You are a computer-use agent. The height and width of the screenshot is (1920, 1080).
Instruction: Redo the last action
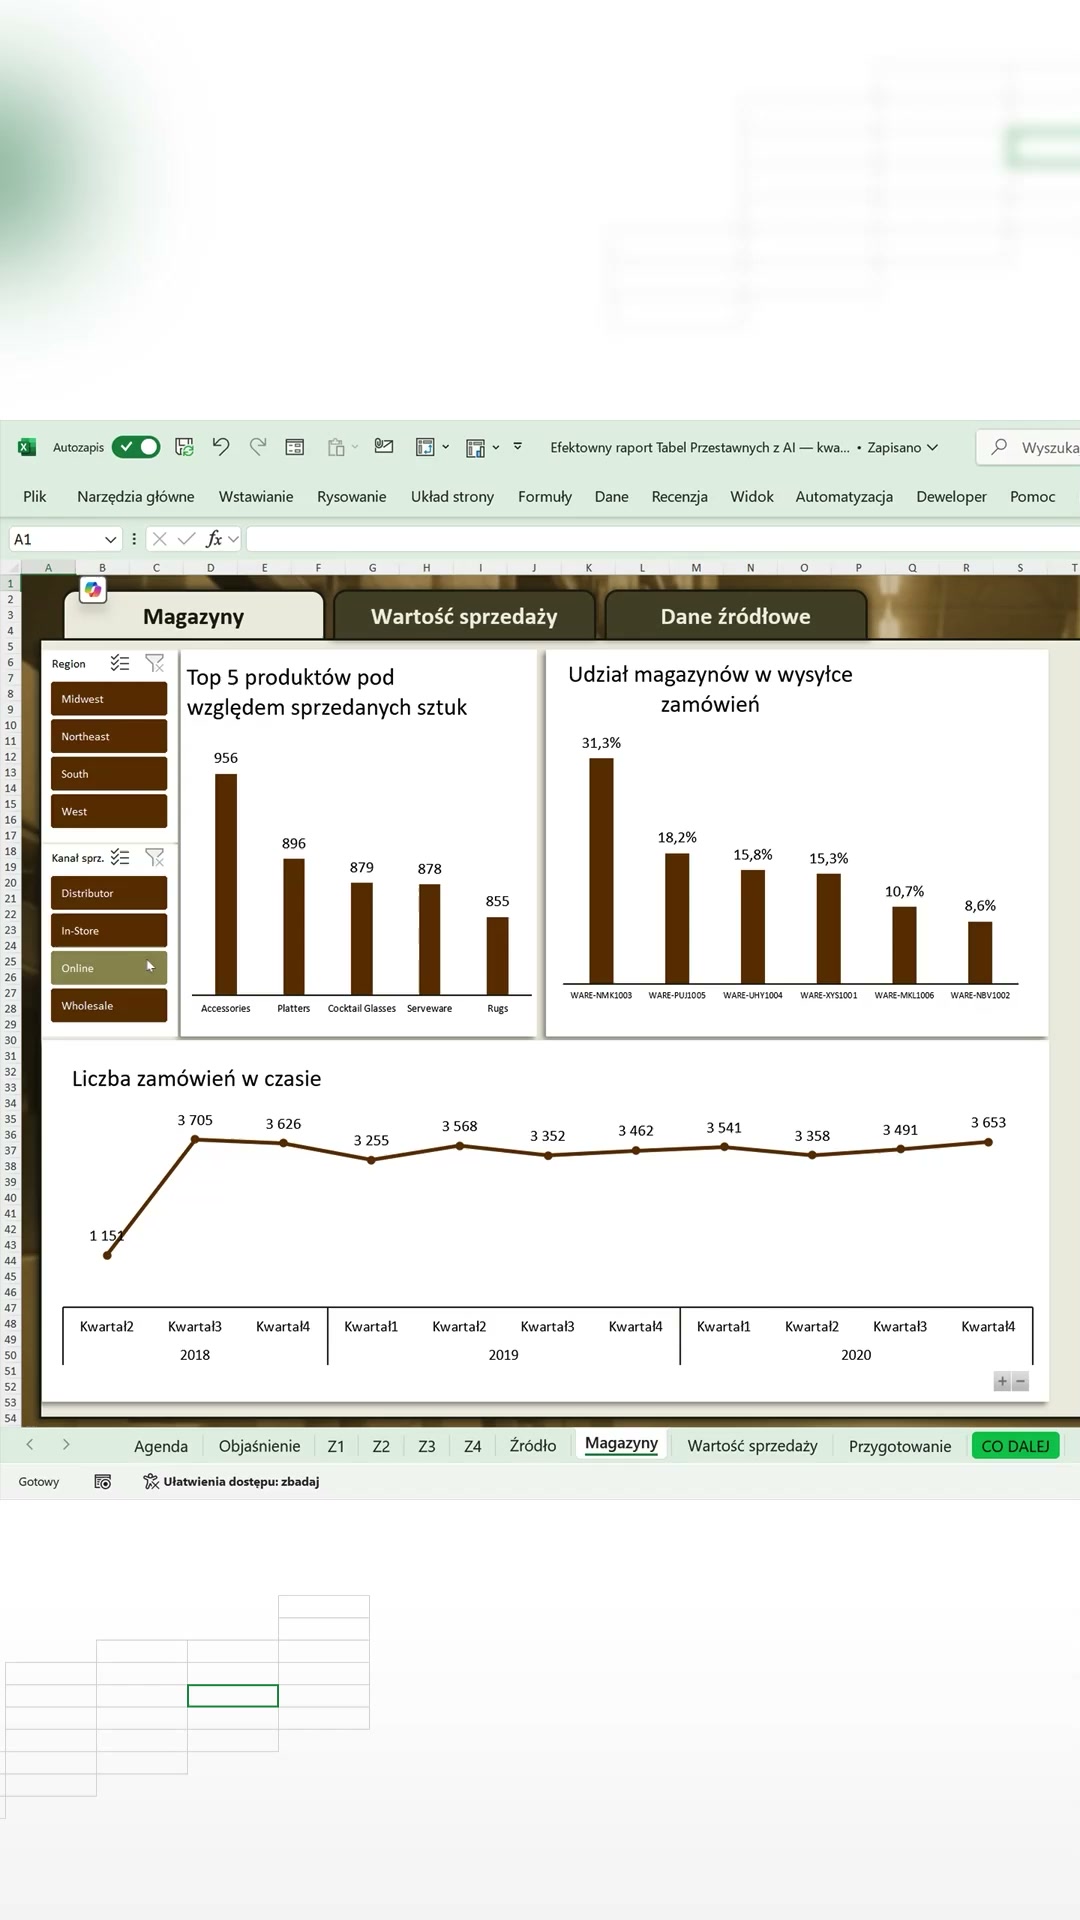point(258,447)
